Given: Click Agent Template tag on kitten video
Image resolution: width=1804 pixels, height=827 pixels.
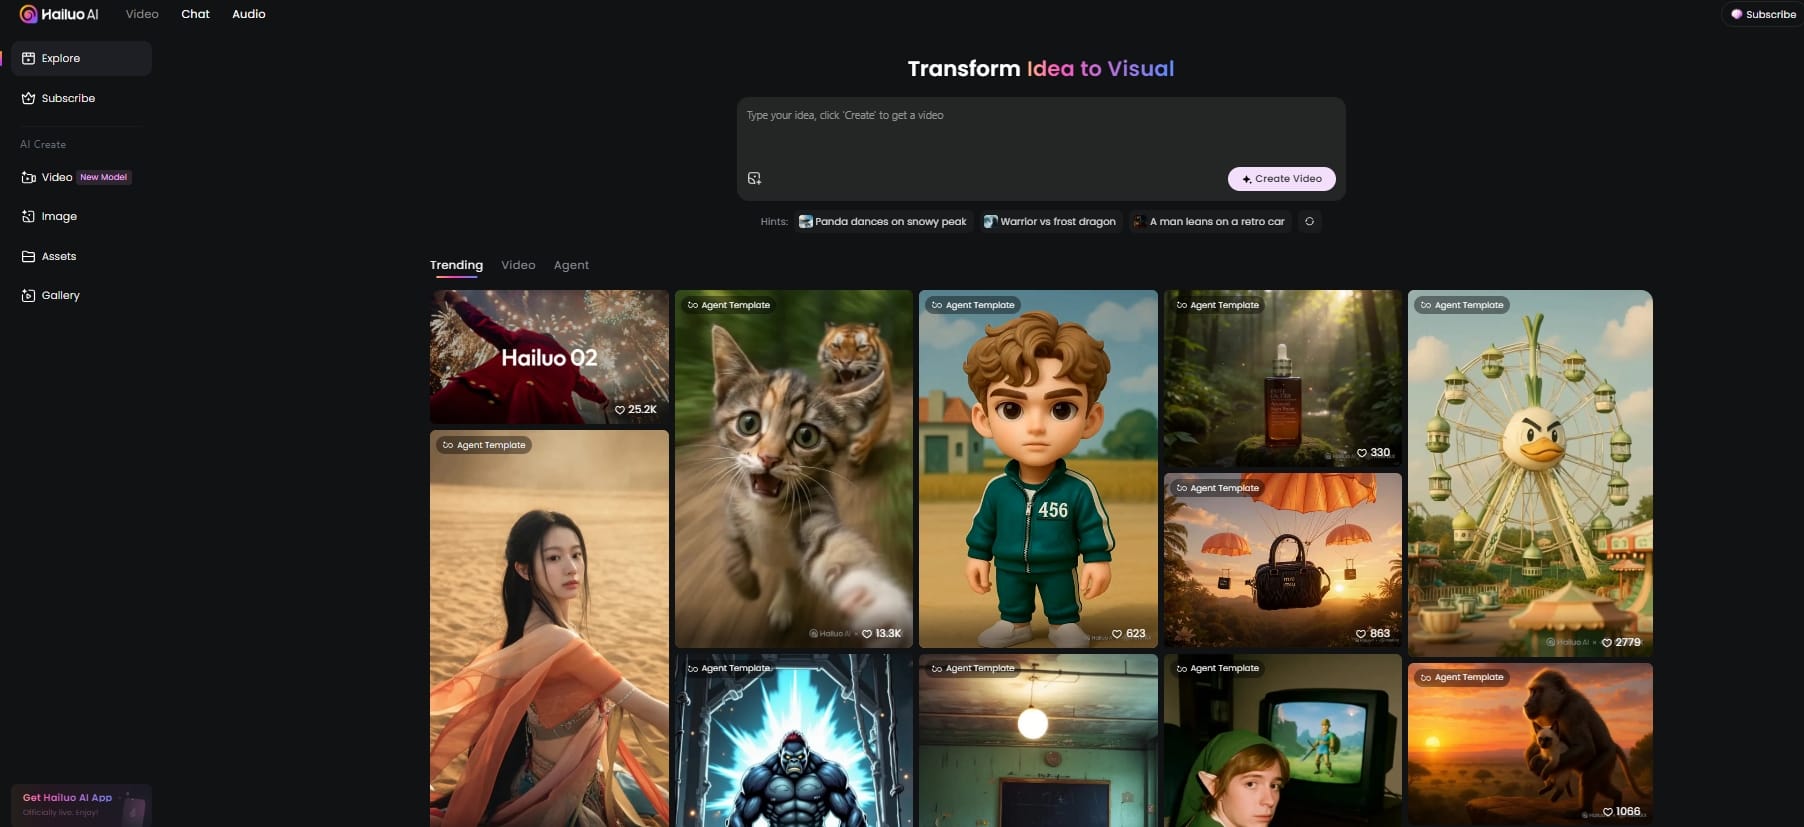Looking at the screenshot, I should (x=729, y=305).
